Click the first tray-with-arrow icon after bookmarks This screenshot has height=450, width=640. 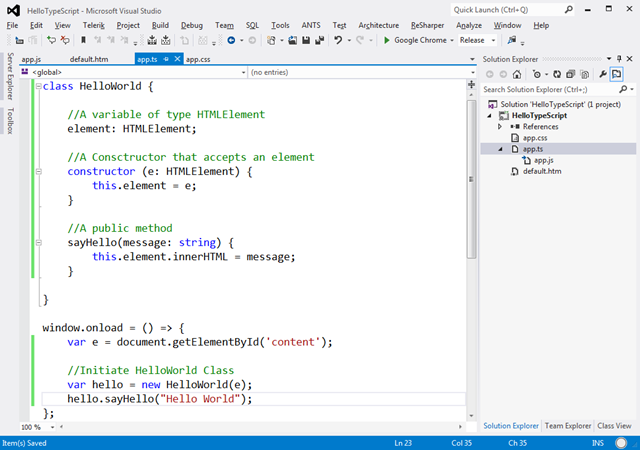pyautogui.click(x=152, y=40)
